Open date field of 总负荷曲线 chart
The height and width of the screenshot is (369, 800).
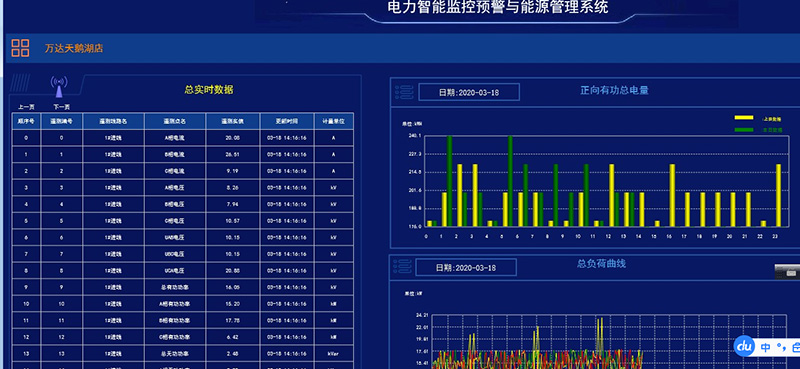[466, 267]
